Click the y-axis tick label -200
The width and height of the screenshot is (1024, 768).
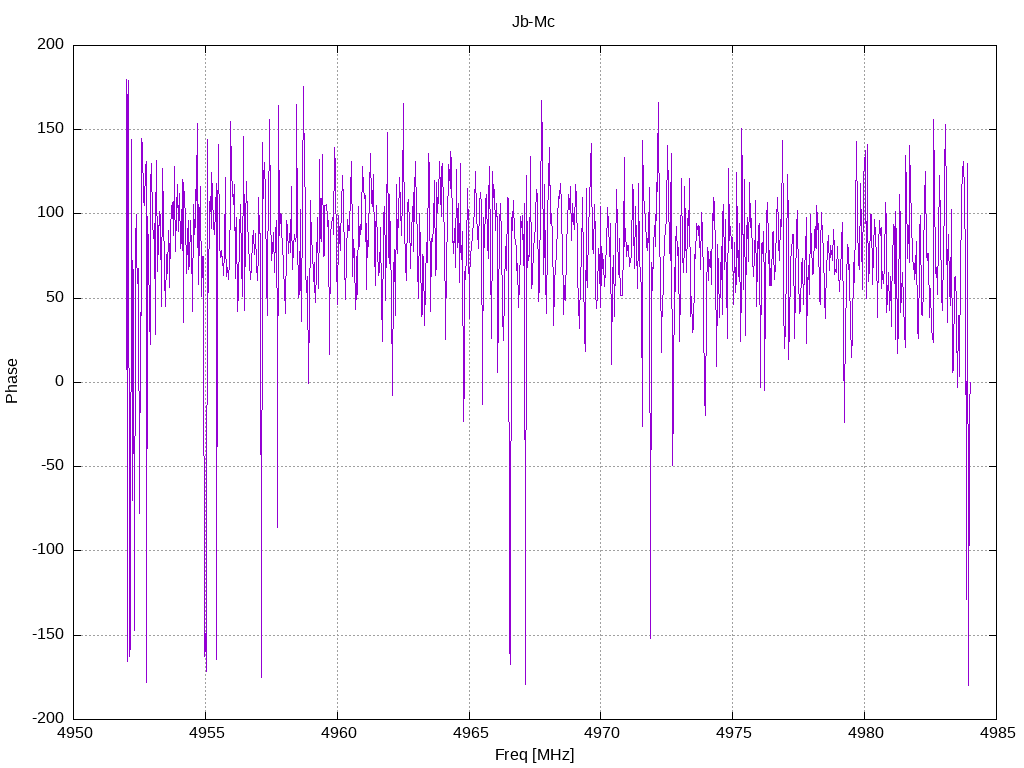coord(48,718)
